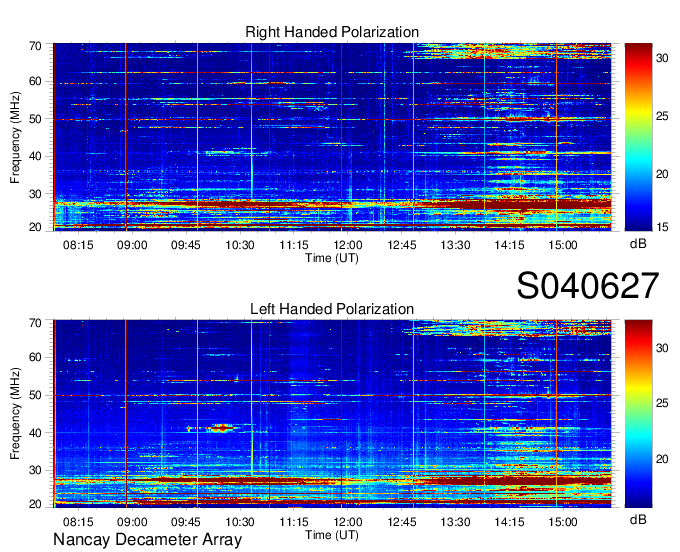Click the 09:00 tick on Right Handed plot

[132, 245]
